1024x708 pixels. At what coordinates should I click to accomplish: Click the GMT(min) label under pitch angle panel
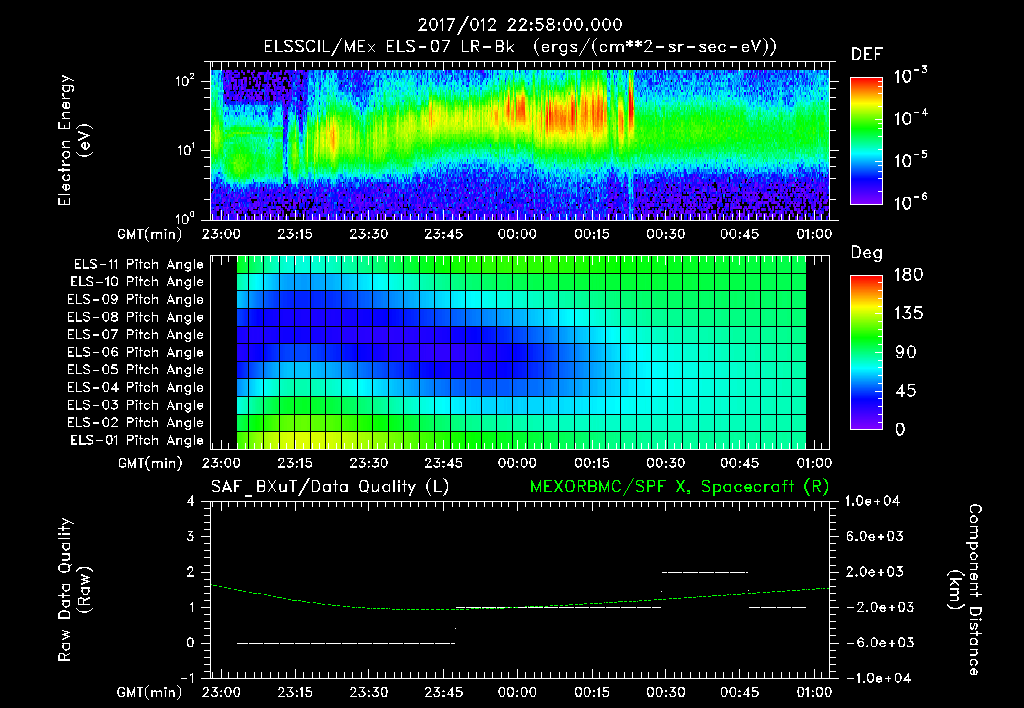tap(150, 463)
